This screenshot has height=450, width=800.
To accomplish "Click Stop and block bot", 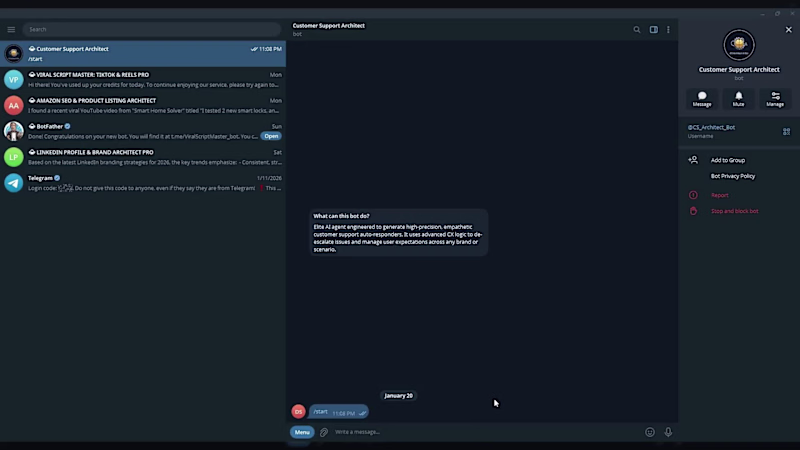I will [x=735, y=211].
